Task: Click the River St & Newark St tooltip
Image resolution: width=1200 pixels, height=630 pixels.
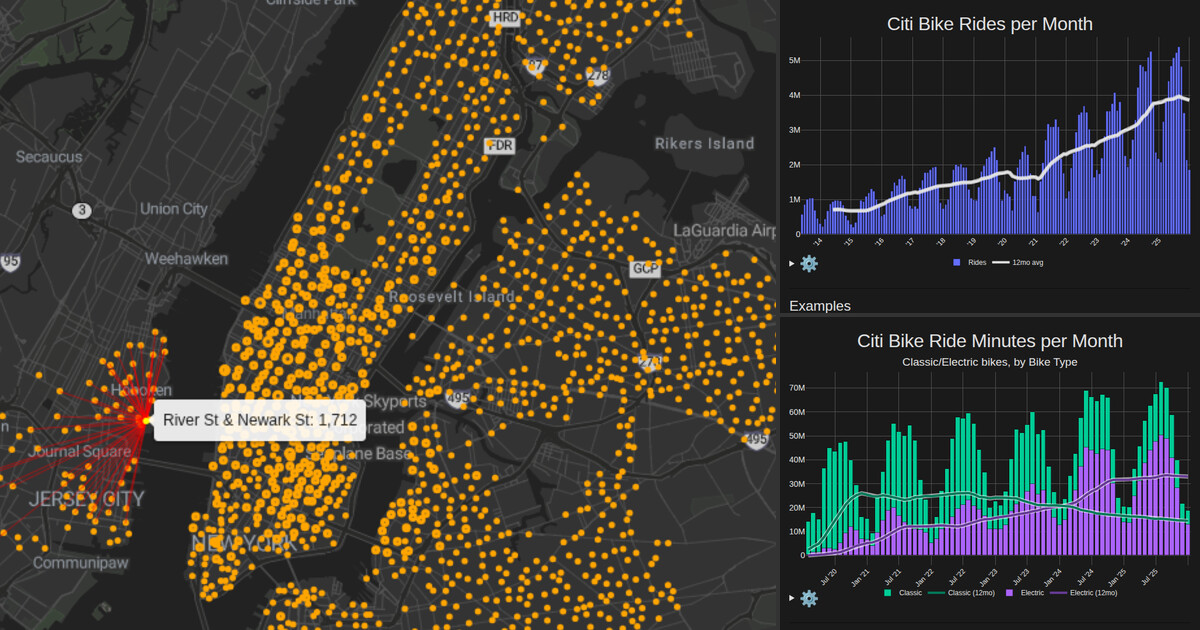Action: coord(260,420)
